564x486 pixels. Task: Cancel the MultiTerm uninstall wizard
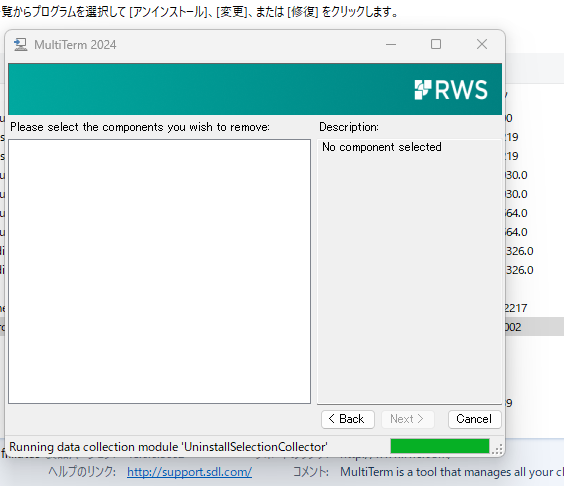(x=474, y=419)
